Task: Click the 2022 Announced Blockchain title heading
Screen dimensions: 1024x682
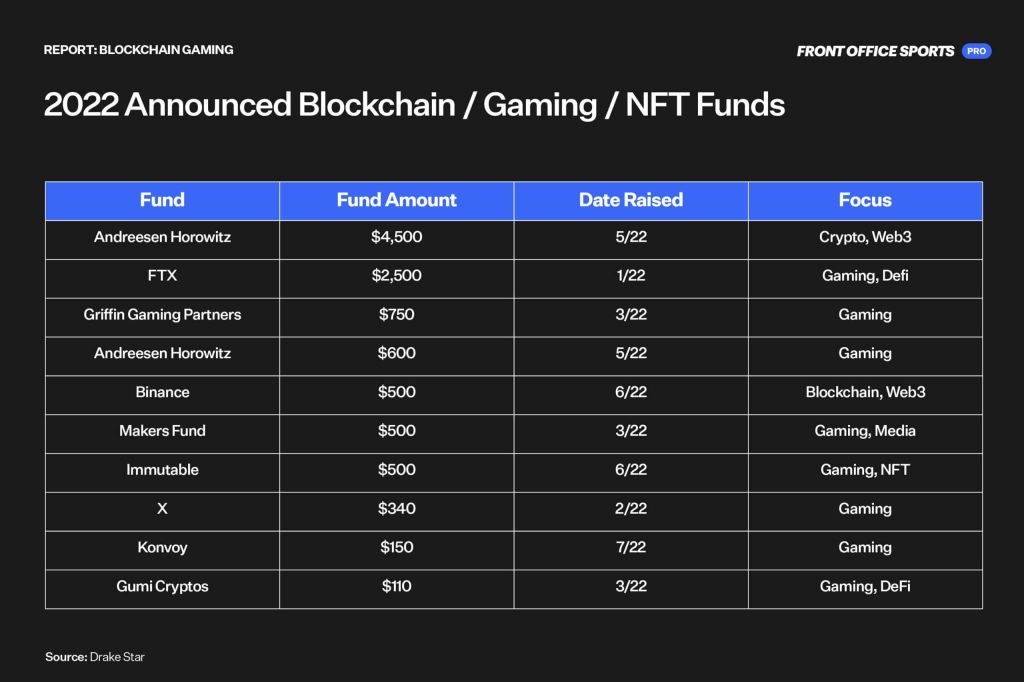Action: 414,105
